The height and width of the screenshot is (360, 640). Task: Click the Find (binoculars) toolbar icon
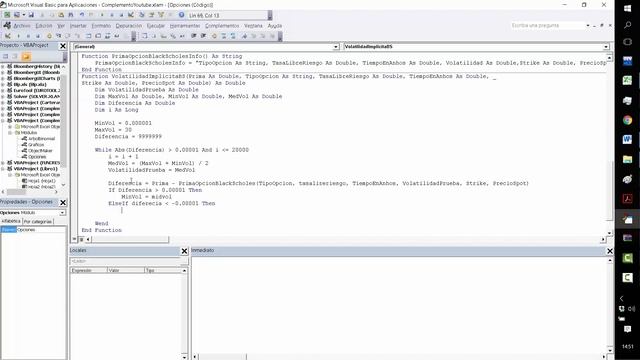tap(71, 15)
